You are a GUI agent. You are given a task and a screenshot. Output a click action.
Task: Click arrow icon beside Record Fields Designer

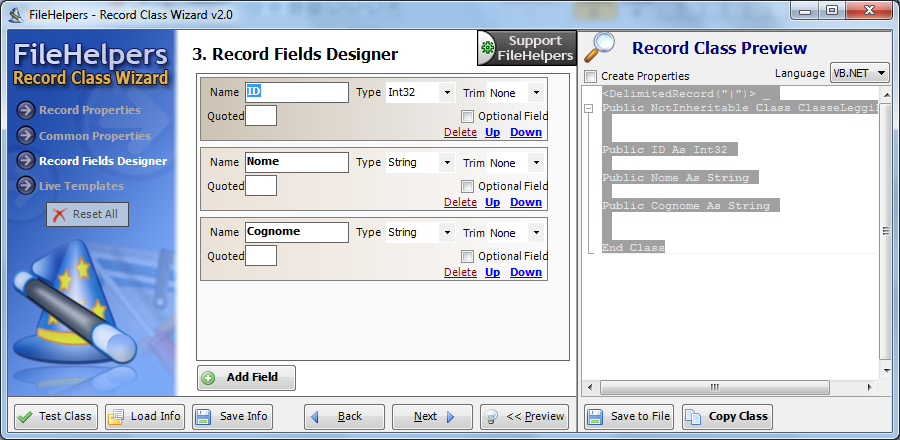pyautogui.click(x=26, y=161)
